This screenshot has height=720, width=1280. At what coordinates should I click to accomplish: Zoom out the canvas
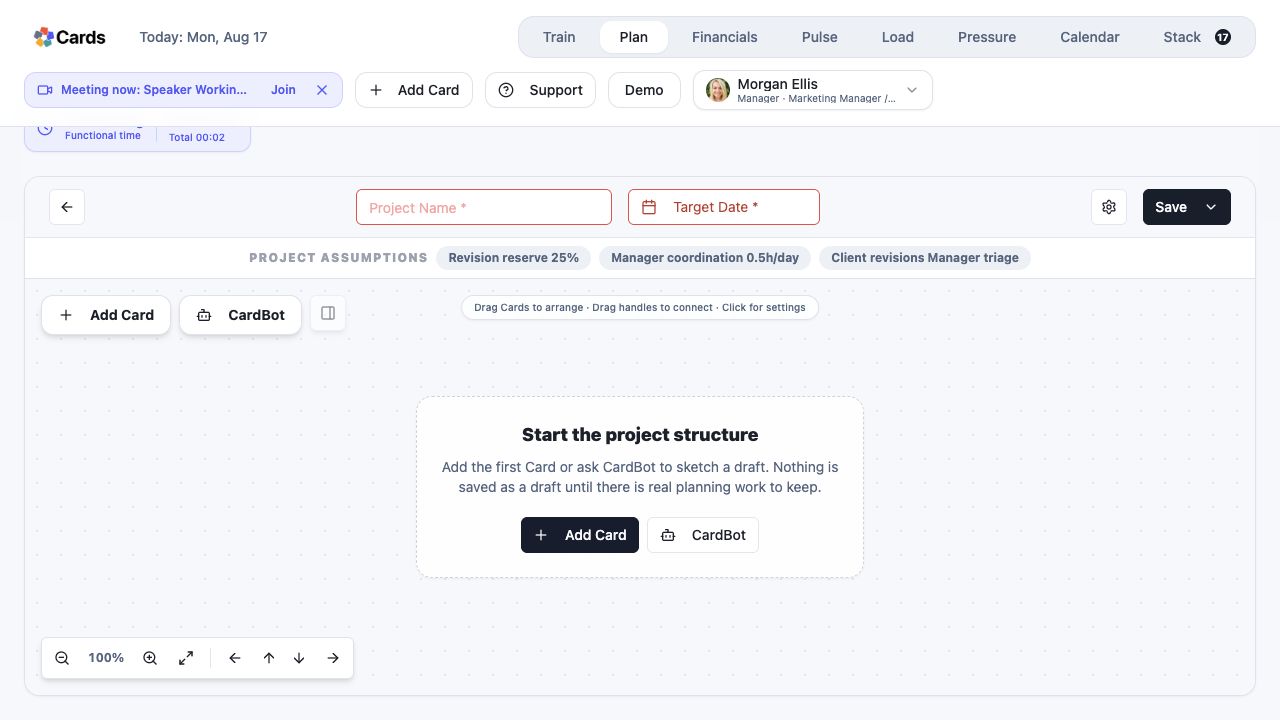(x=62, y=658)
